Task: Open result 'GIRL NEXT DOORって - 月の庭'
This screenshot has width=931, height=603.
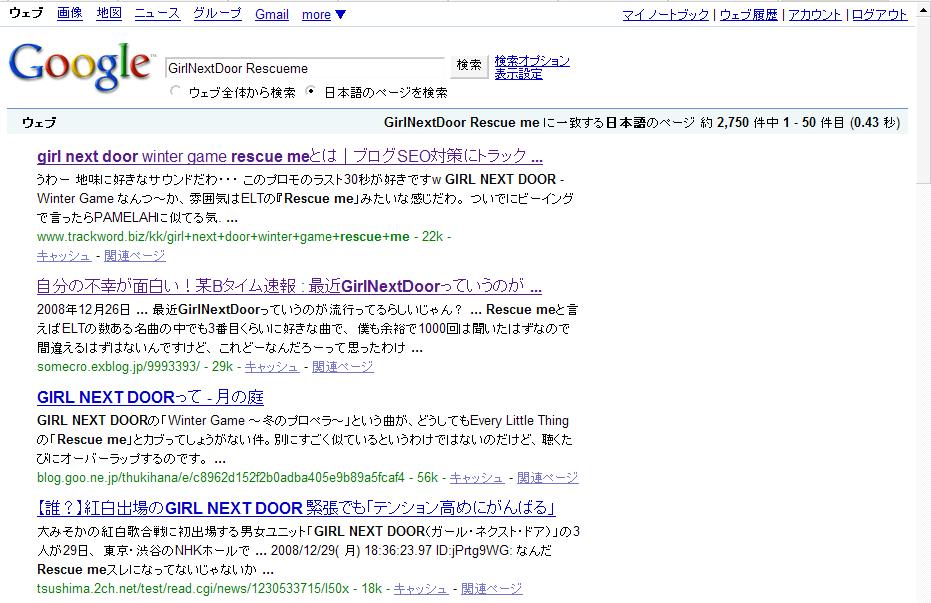Action: tap(150, 397)
